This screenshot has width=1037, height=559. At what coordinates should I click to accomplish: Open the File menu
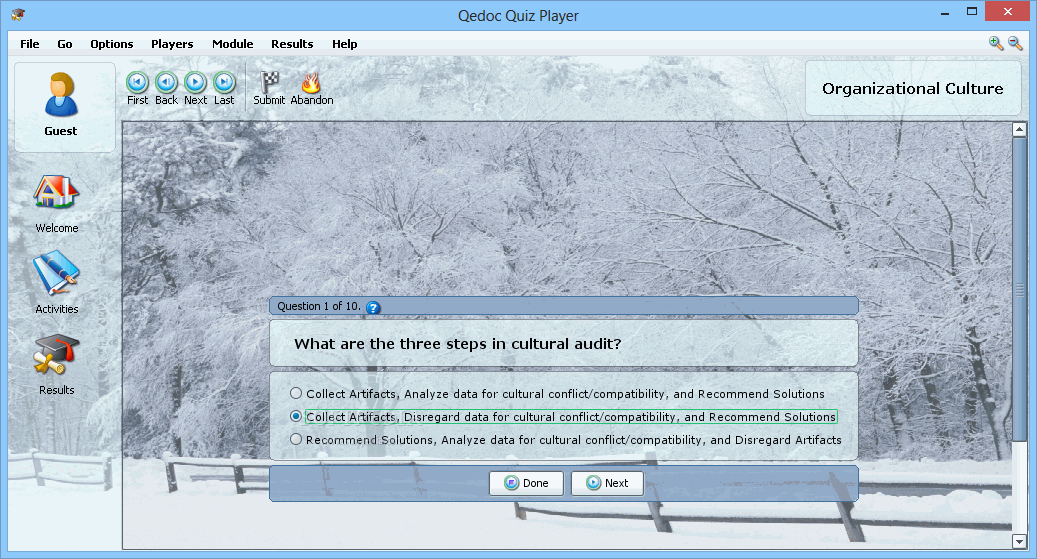coord(30,44)
